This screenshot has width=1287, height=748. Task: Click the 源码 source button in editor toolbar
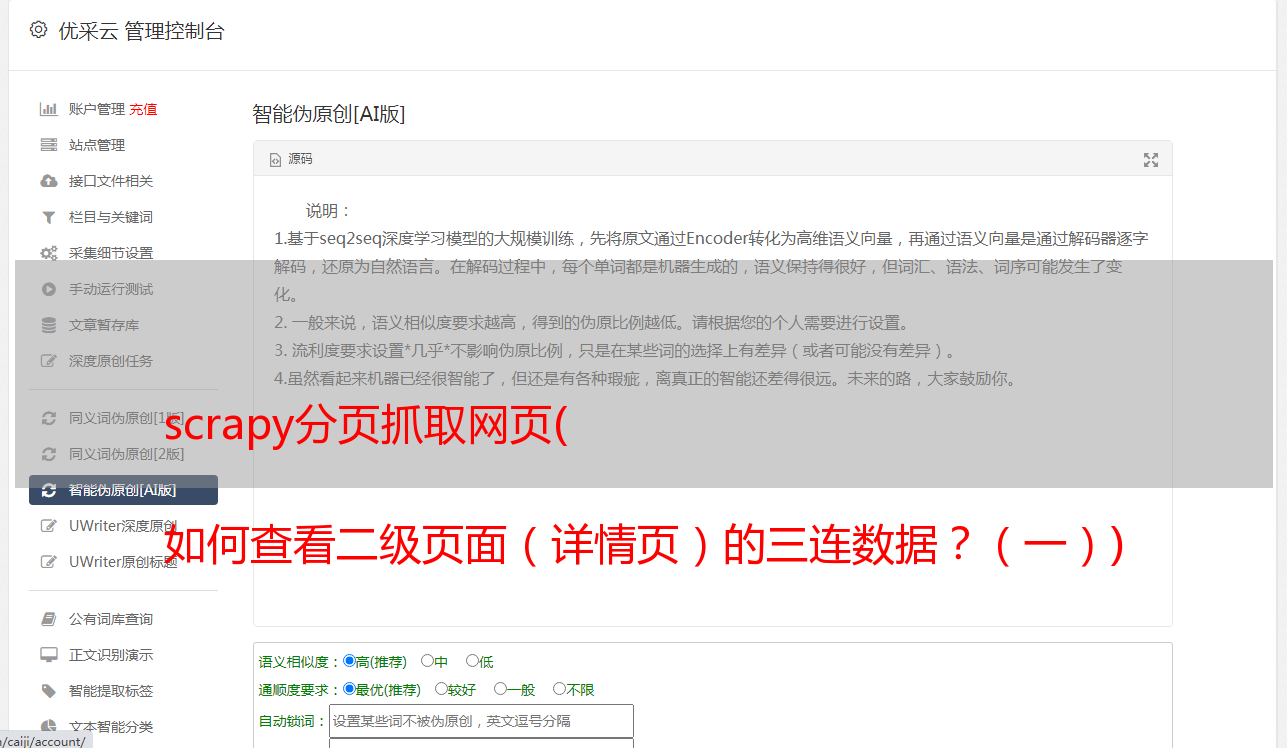291,159
